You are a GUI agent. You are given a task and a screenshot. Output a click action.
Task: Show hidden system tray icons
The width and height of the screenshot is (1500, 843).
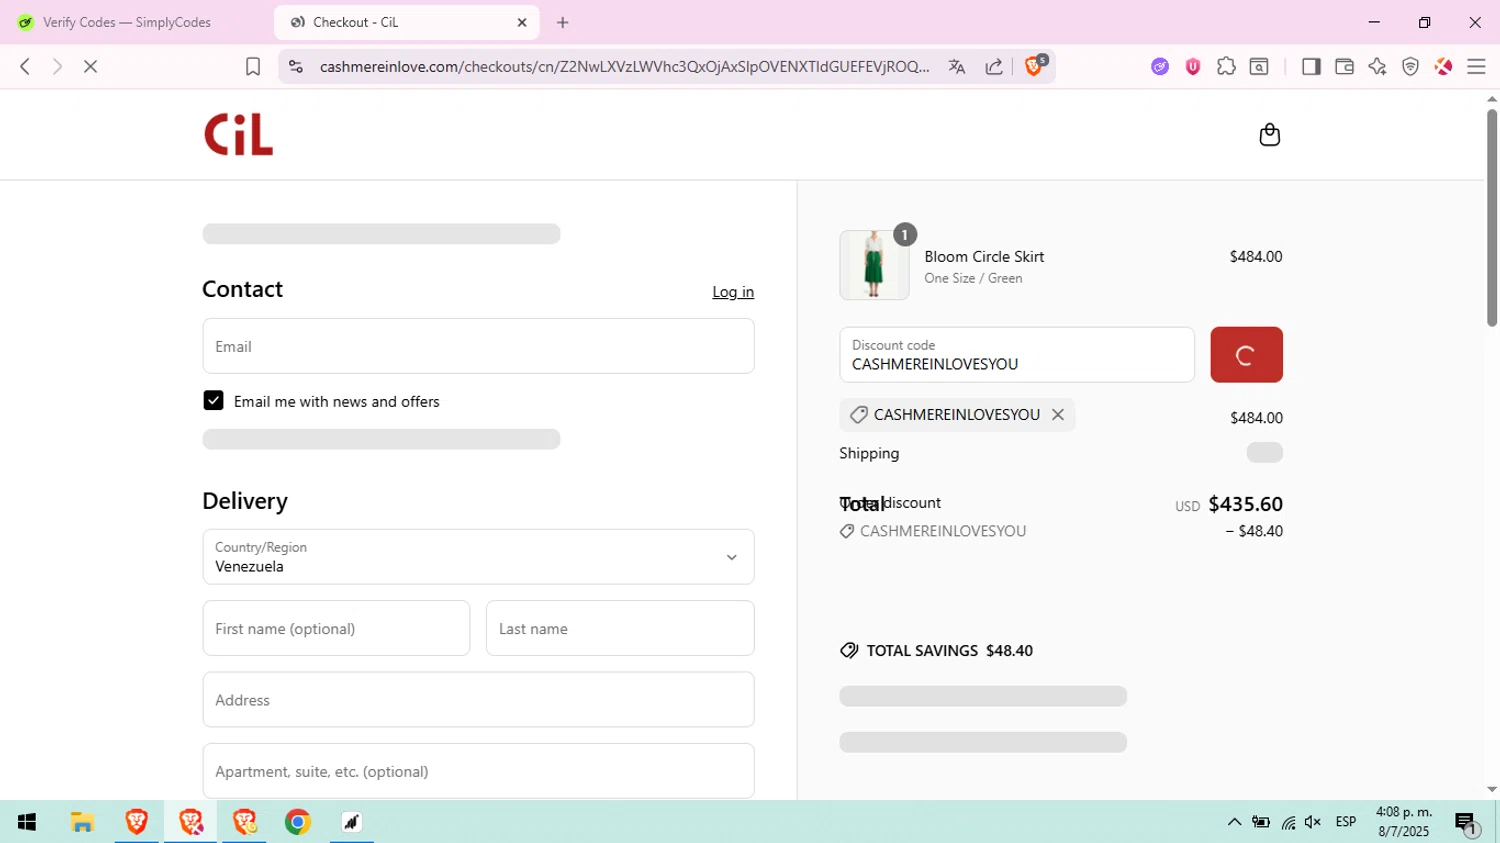pos(1234,822)
